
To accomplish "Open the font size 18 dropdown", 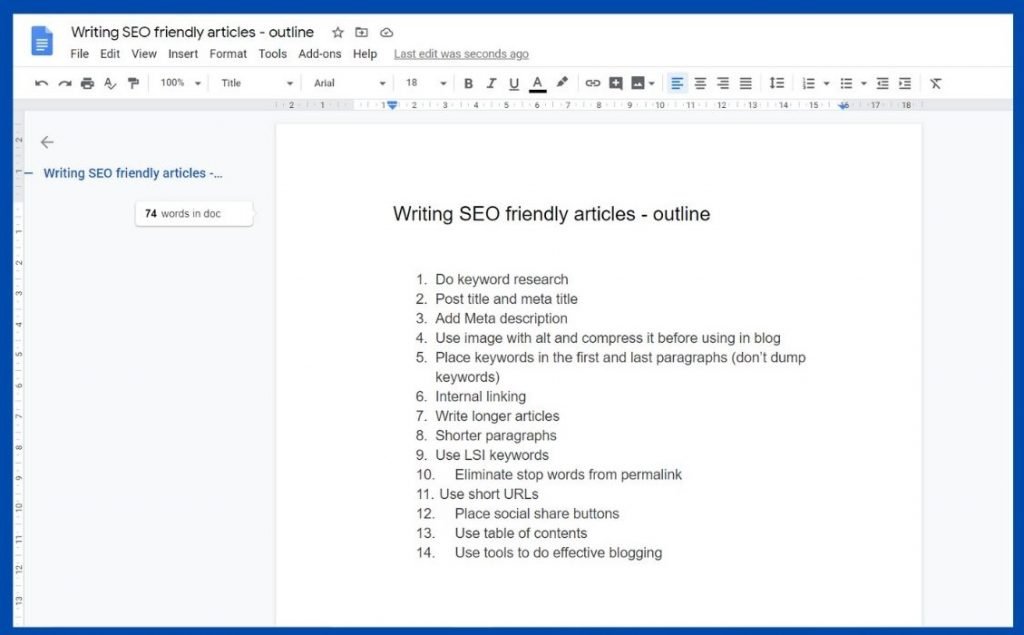I will pyautogui.click(x=426, y=84).
